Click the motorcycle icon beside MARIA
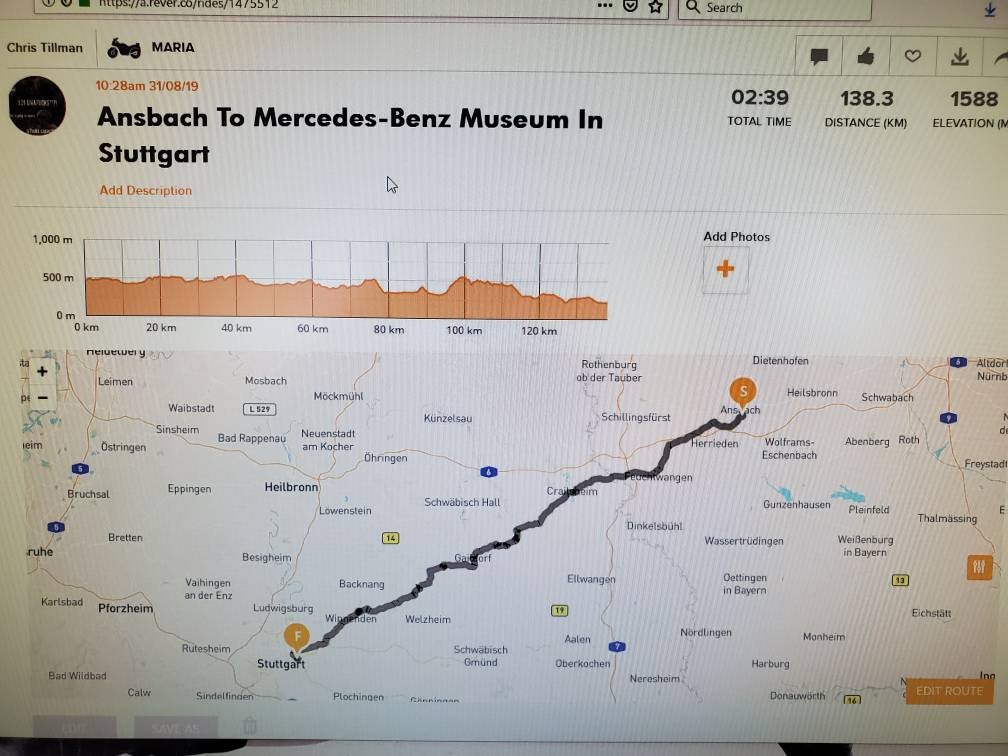The image size is (1008, 756). pyautogui.click(x=123, y=48)
